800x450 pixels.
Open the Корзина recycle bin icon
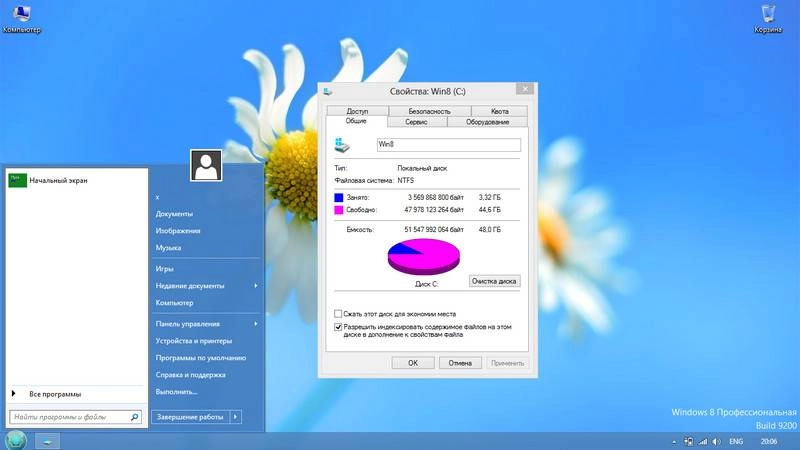[768, 19]
